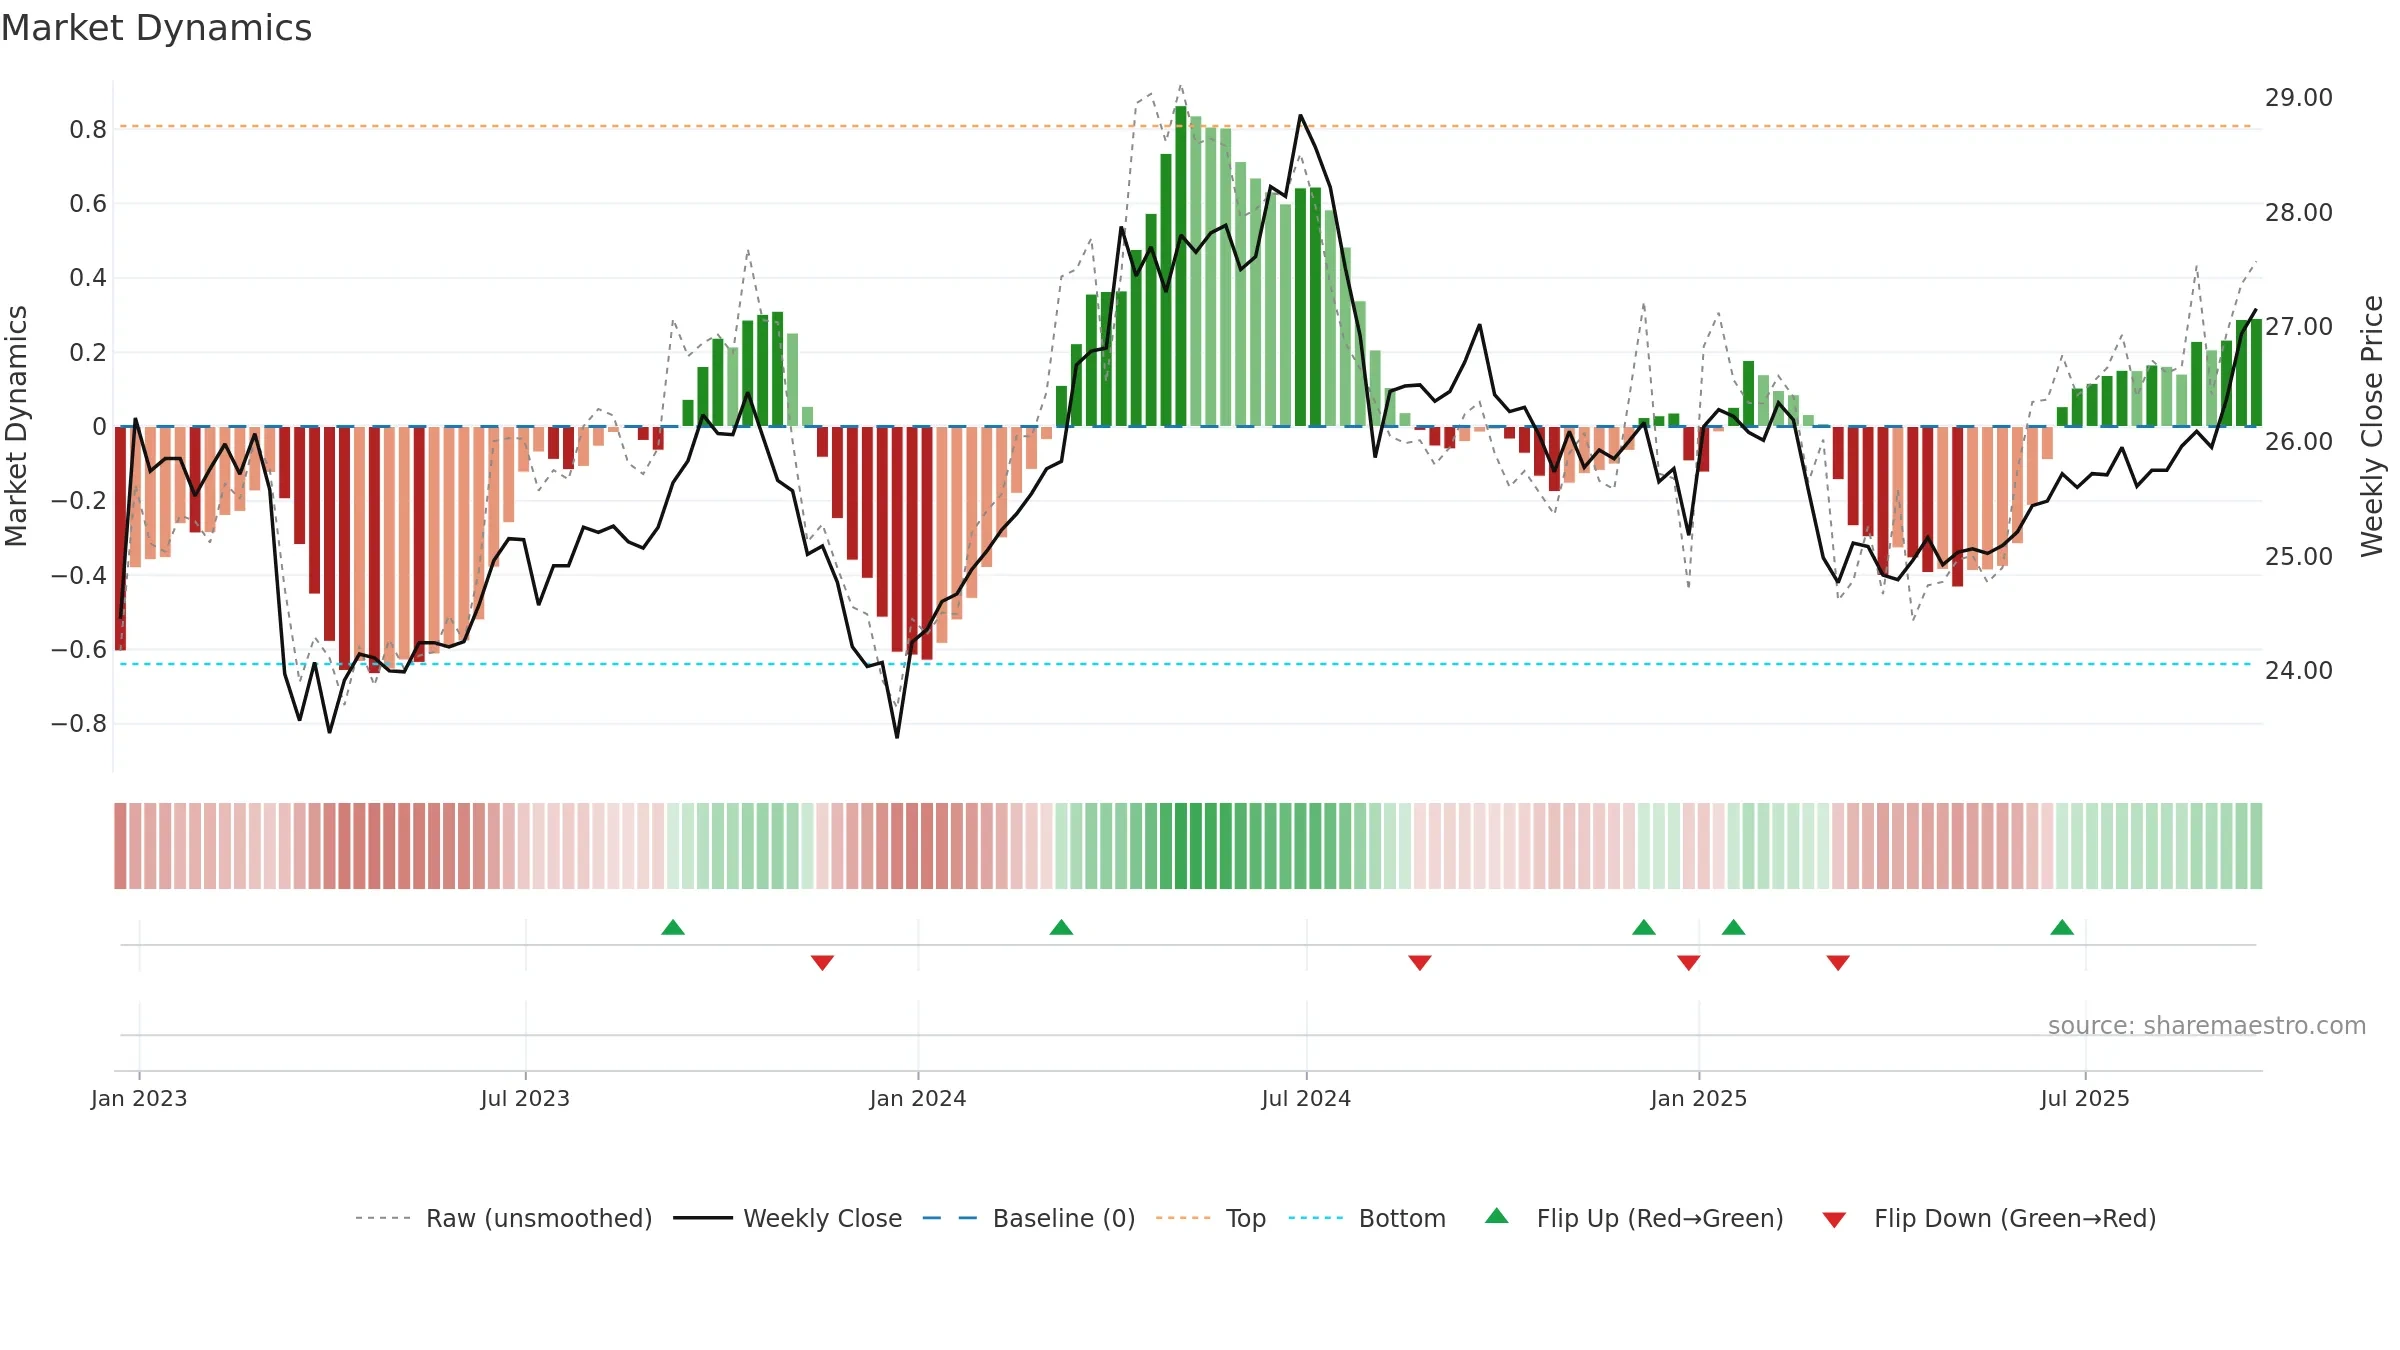The height and width of the screenshot is (1350, 2400).
Task: Click the −0.8 left axis label
Action: coord(79,723)
